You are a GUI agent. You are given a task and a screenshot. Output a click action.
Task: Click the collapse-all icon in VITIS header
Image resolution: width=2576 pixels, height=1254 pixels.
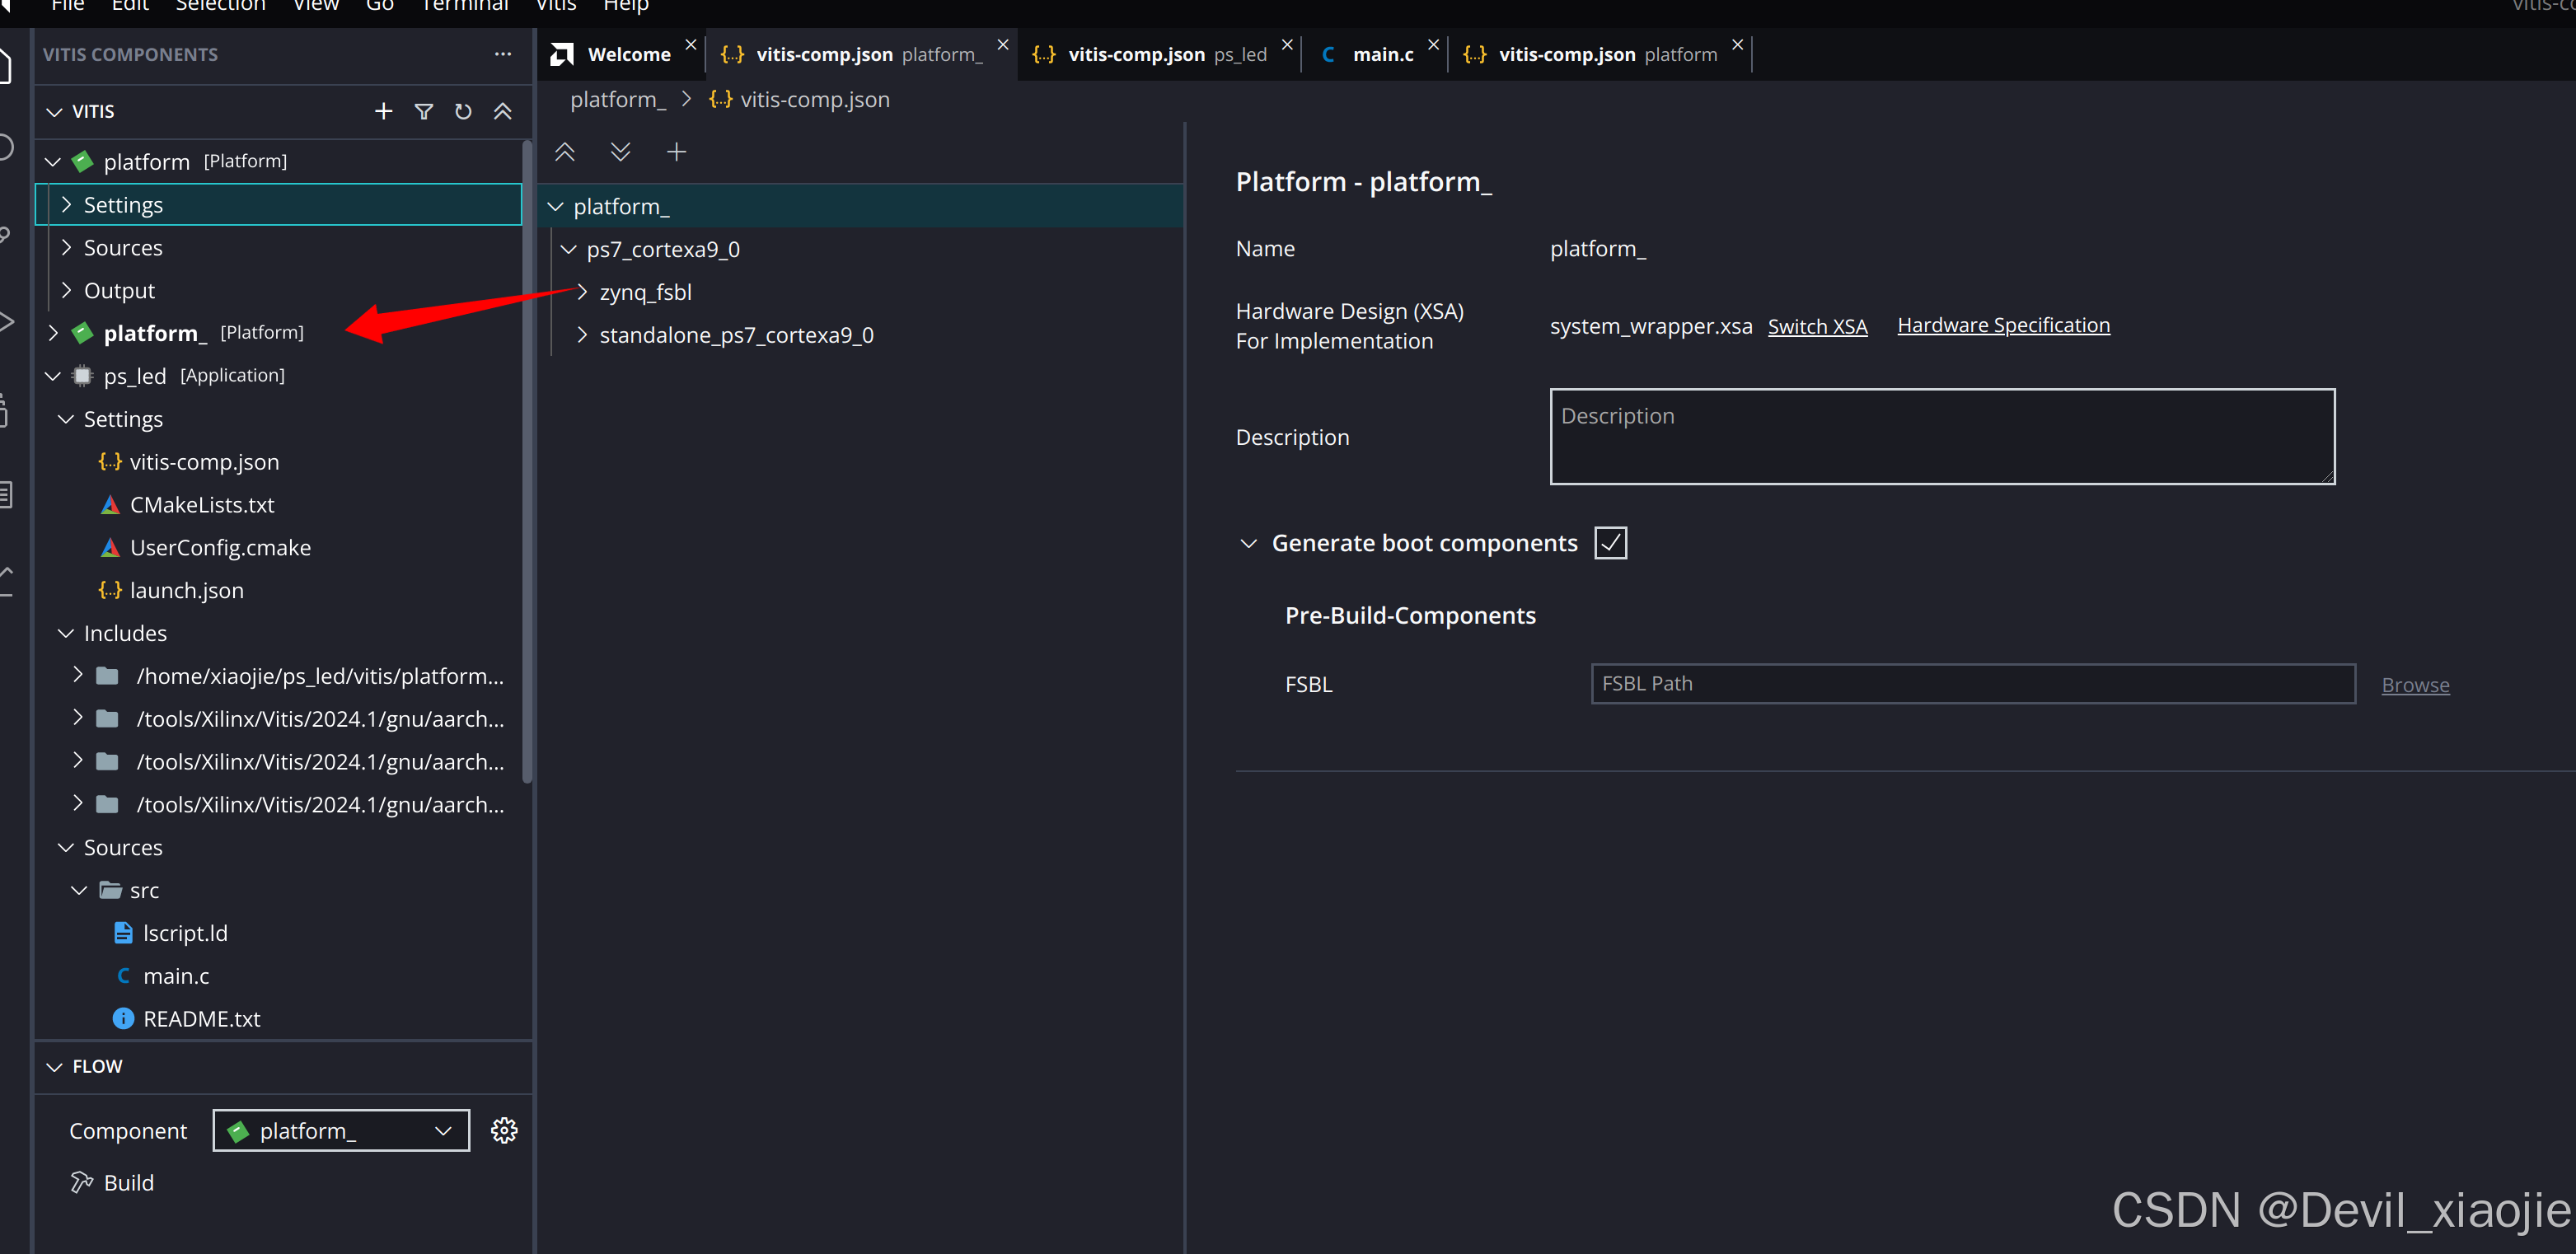click(503, 111)
